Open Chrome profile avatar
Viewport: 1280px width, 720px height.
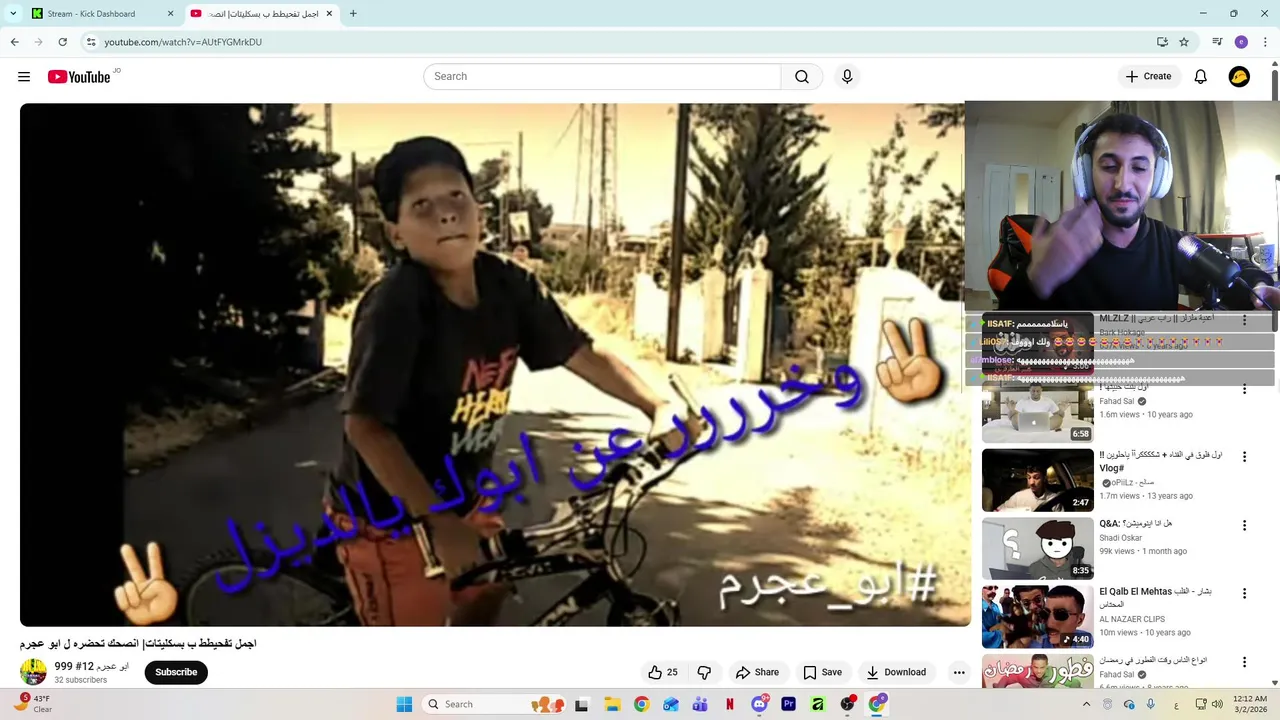1241,42
